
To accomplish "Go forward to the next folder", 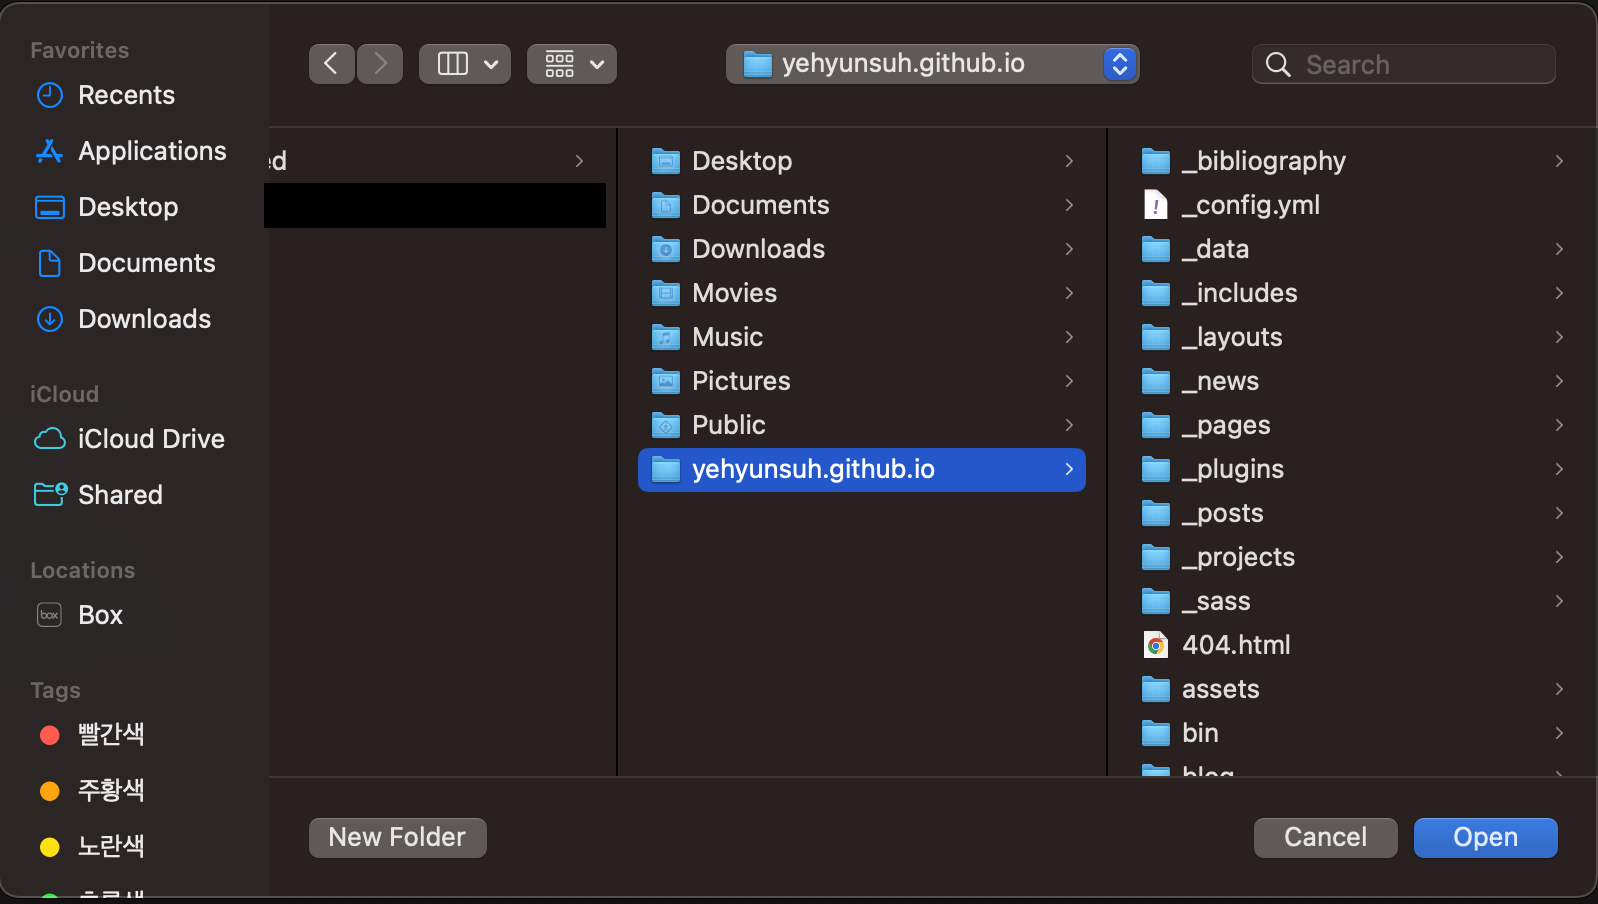I will pos(380,64).
